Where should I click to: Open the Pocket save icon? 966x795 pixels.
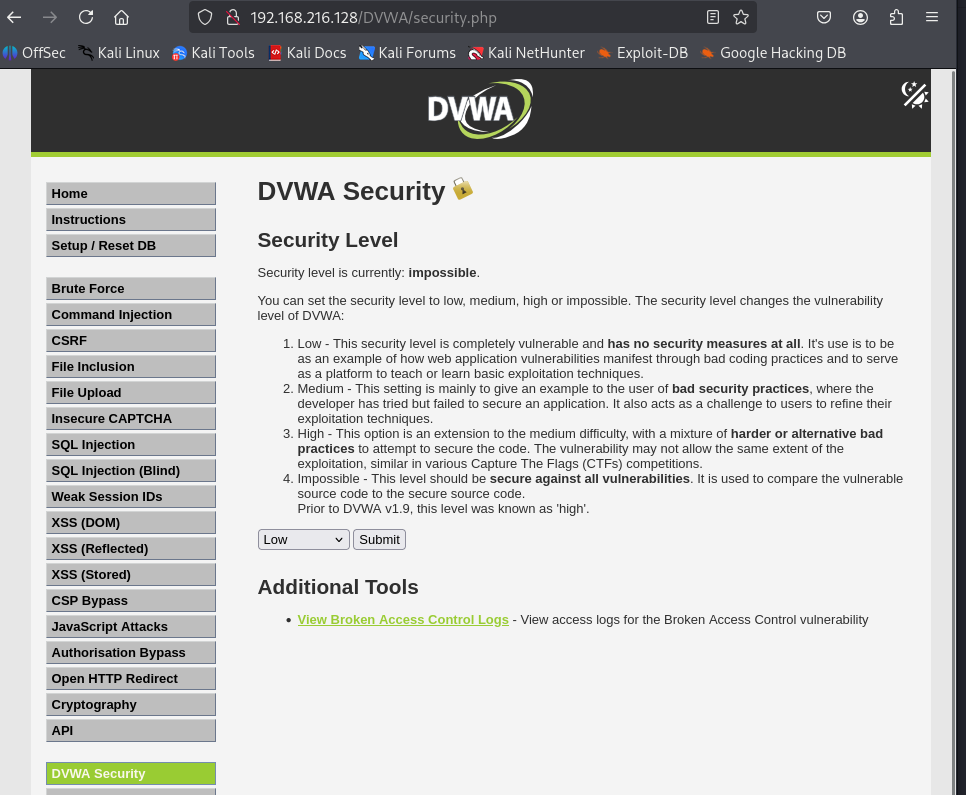(x=824, y=17)
